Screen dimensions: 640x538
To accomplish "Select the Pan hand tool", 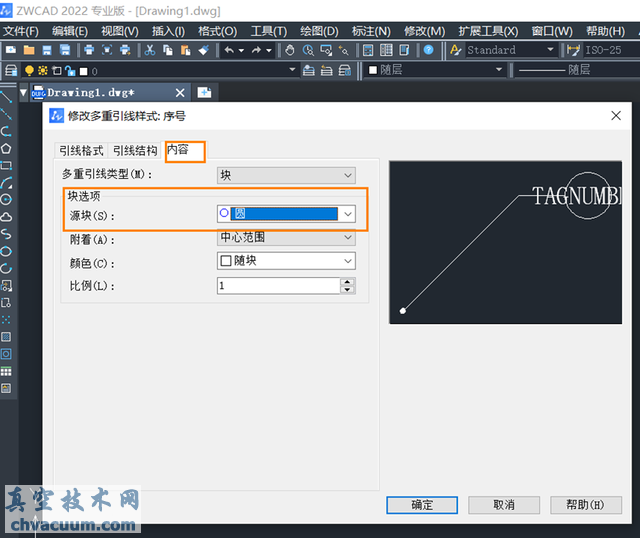I will [x=290, y=50].
